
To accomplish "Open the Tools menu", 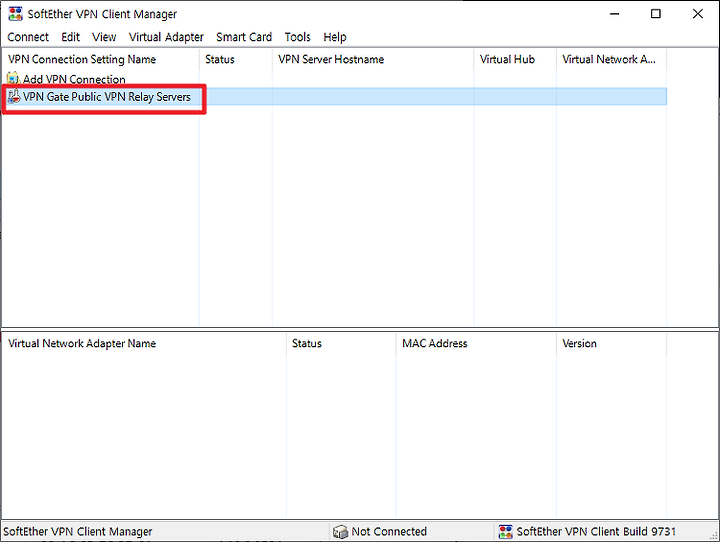I will pos(298,37).
